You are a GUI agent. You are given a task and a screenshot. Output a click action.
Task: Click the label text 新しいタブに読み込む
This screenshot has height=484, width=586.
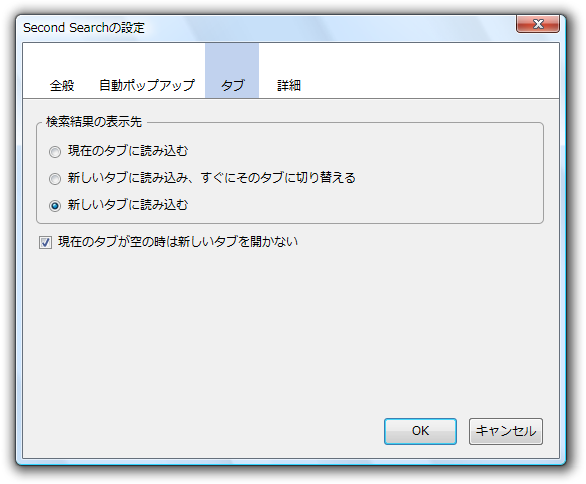click(x=128, y=205)
